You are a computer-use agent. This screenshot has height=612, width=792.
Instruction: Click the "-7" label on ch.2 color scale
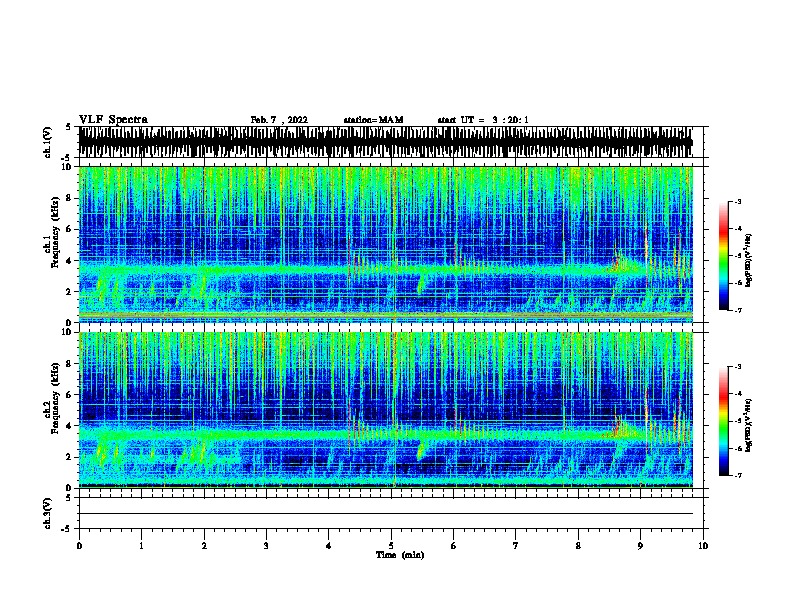coord(738,475)
